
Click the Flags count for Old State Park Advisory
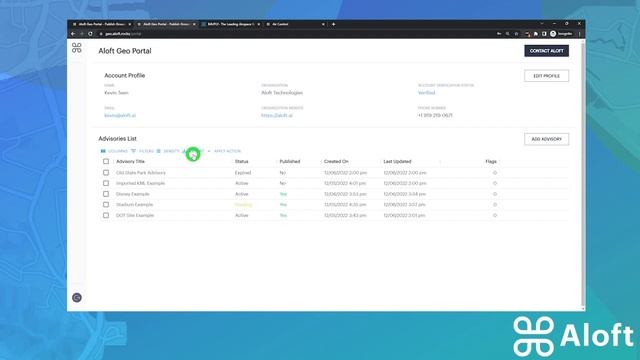[495, 173]
